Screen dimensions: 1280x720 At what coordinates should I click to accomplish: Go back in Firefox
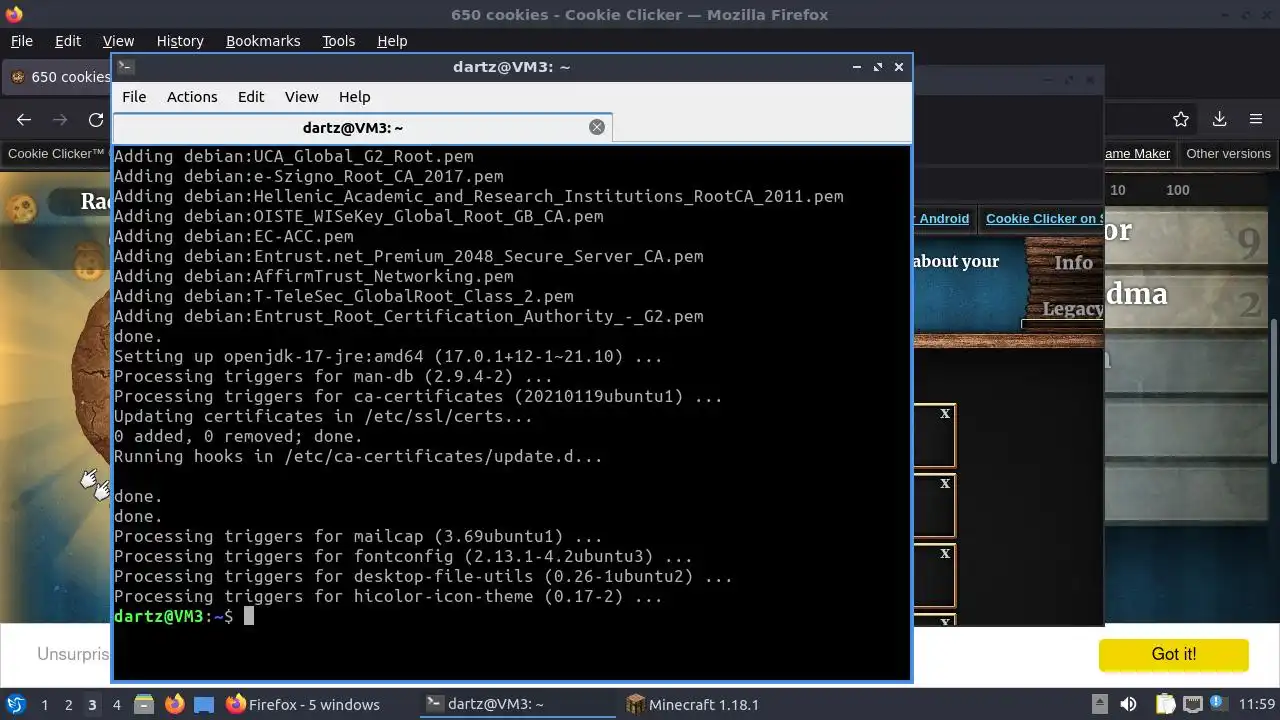(x=24, y=120)
